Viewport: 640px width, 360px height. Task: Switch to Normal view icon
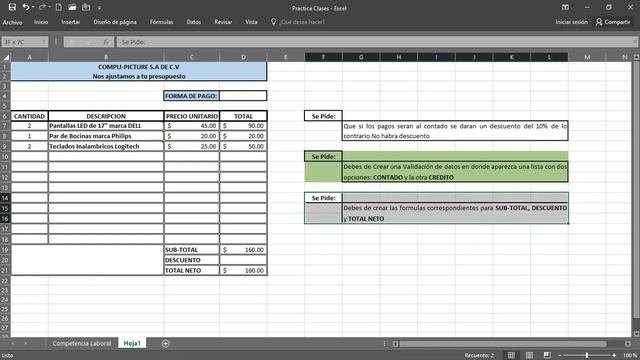[511, 355]
